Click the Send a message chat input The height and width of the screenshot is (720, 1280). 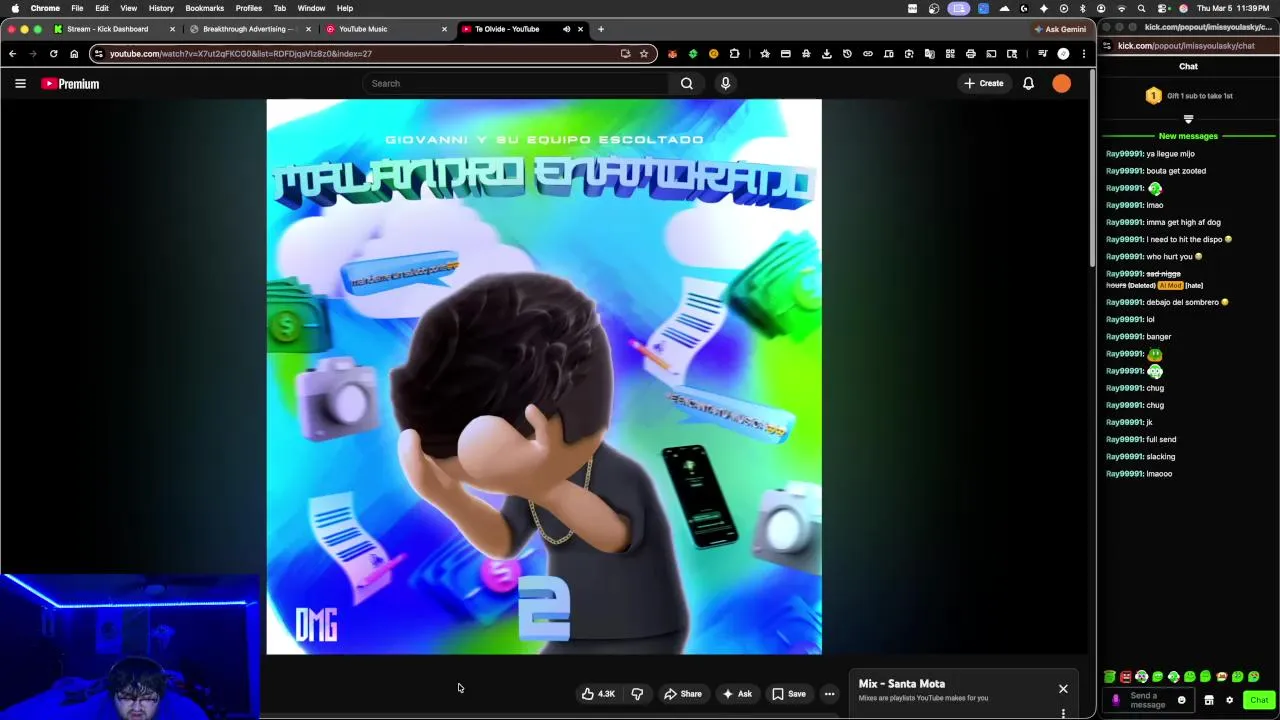[x=1150, y=700]
